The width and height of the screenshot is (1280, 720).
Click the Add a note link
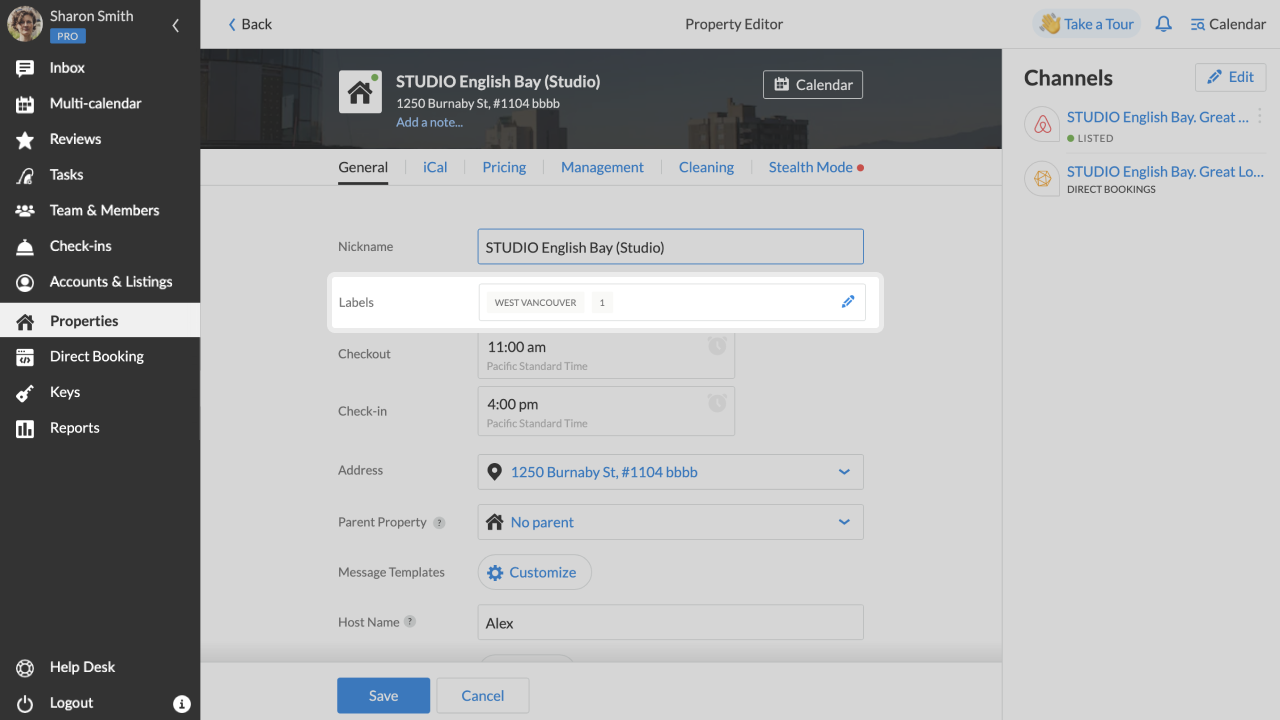[429, 122]
